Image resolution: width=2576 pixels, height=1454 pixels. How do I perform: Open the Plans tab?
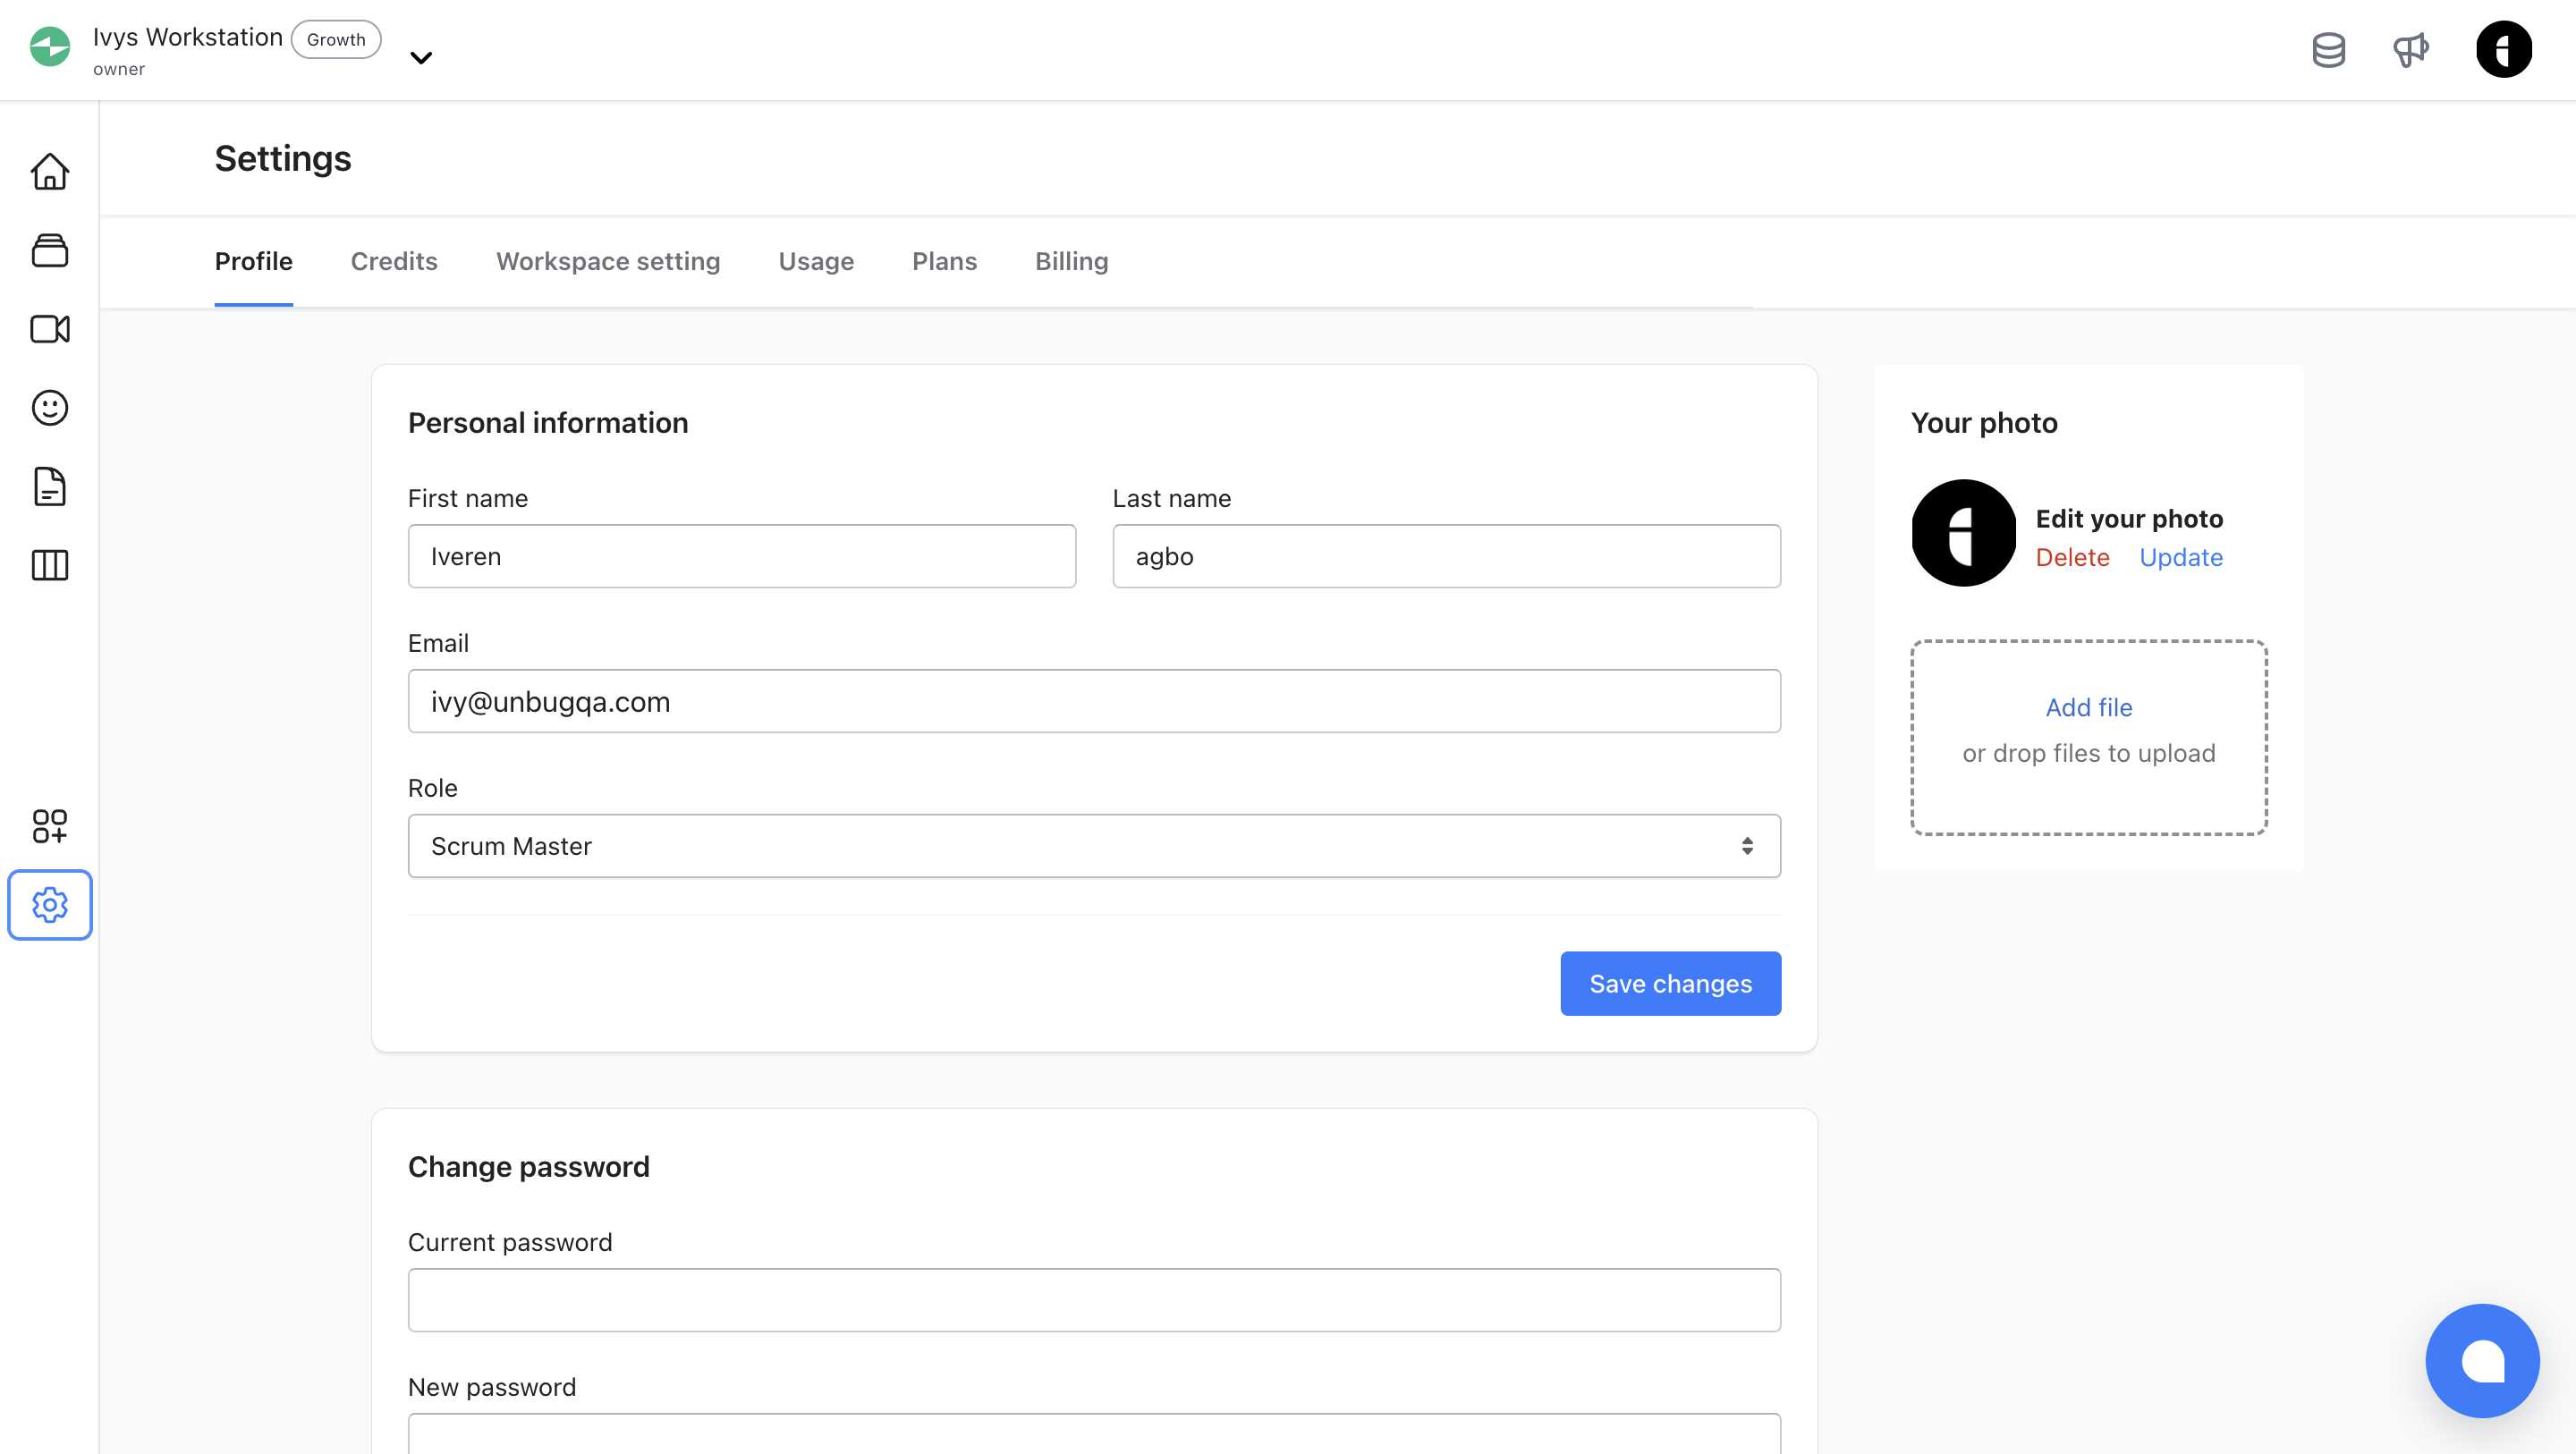pyautogui.click(x=944, y=262)
